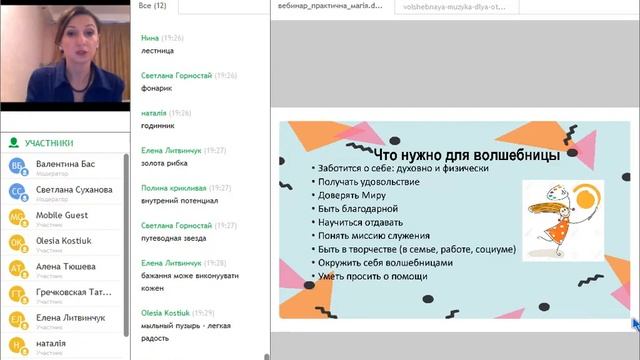
Task: Select participant name Olesia Kostiuk
Action: click(x=64, y=241)
